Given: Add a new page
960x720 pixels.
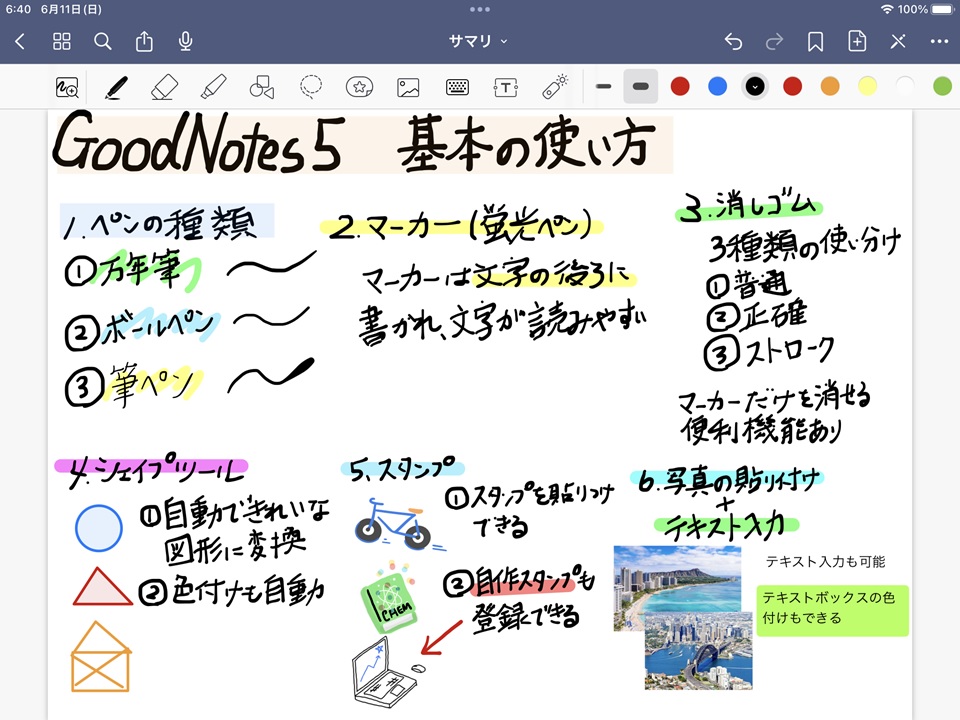Looking at the screenshot, I should point(857,41).
